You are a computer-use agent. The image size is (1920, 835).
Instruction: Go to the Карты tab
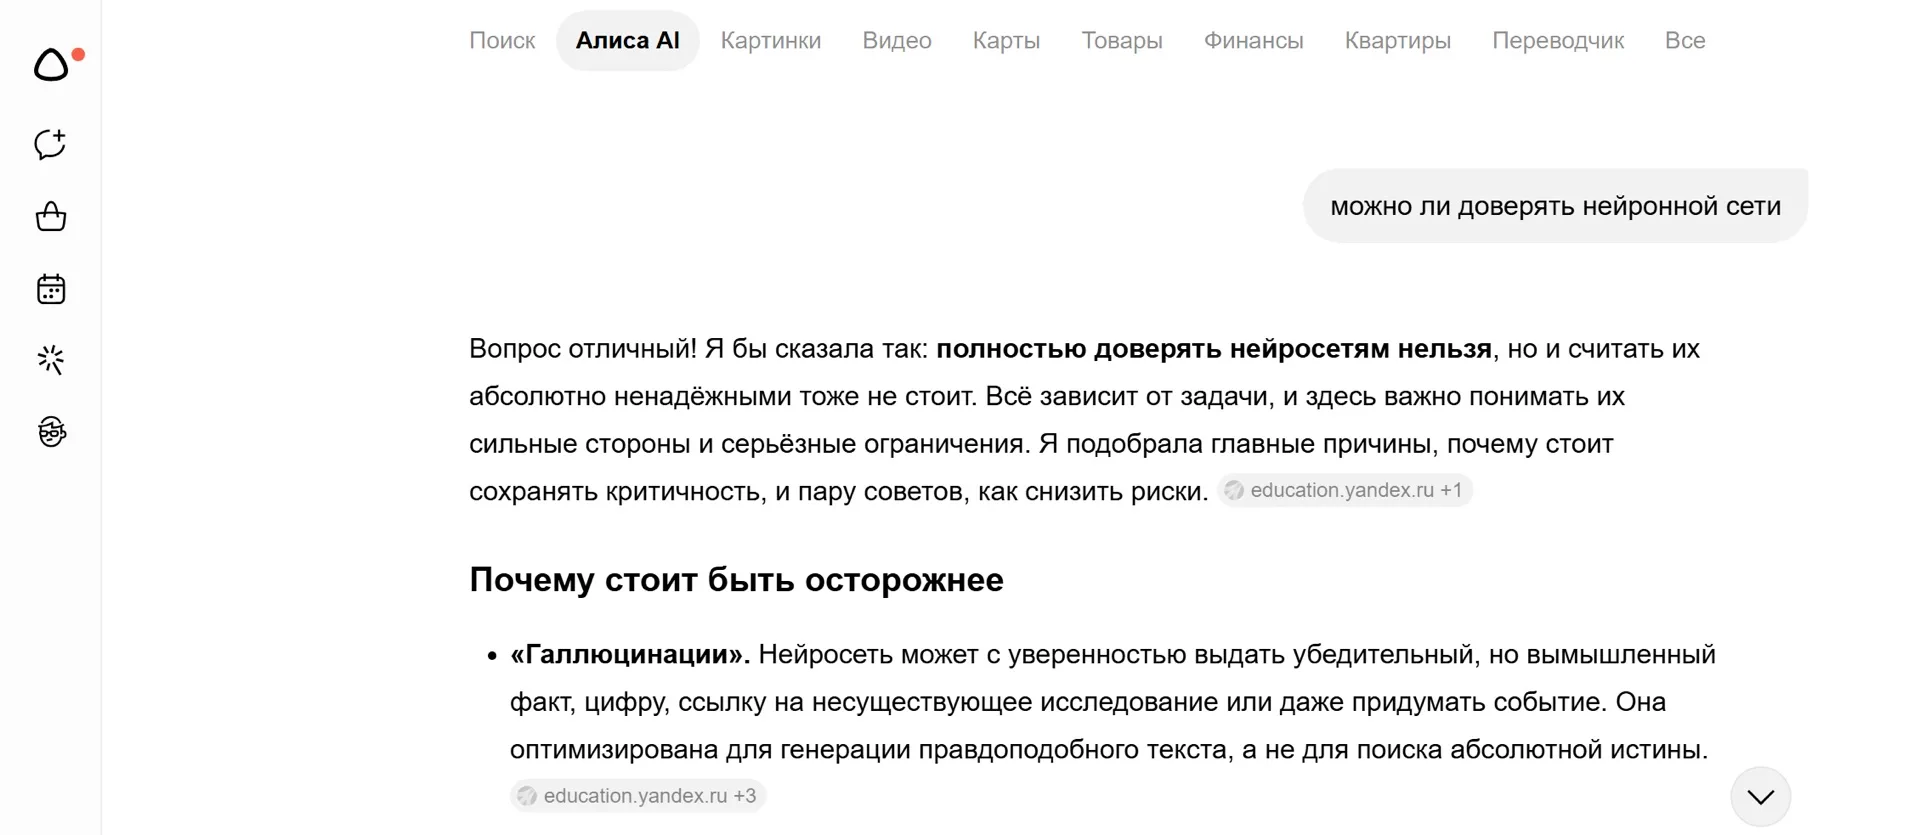tap(1006, 41)
